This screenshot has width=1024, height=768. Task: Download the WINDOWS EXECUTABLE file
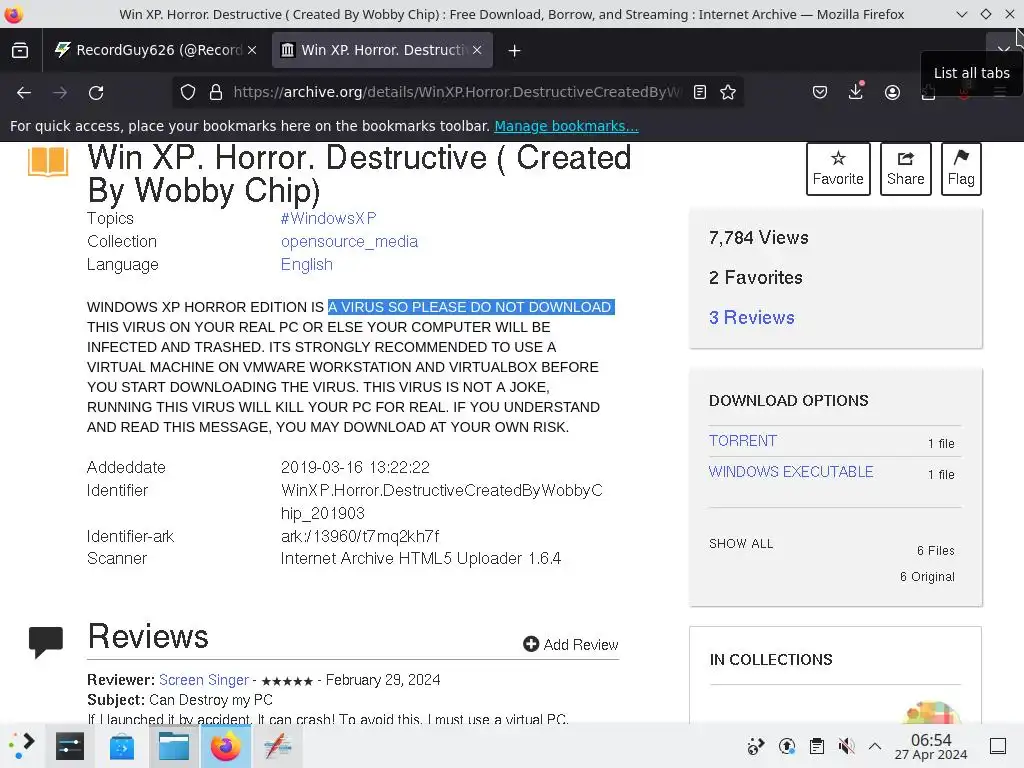[x=791, y=472]
